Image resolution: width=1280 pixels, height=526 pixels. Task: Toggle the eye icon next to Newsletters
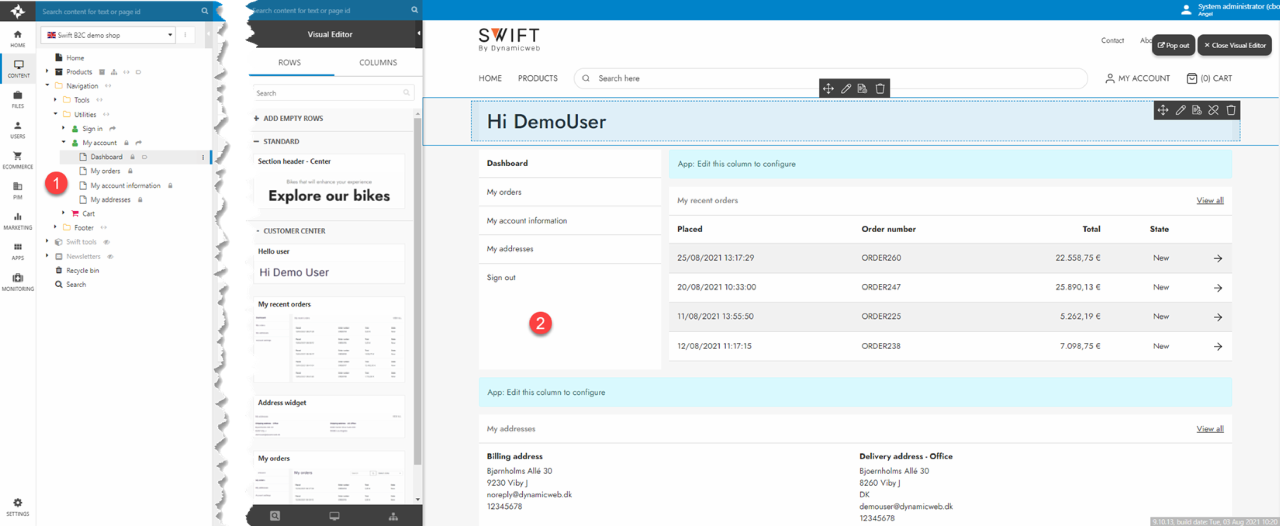tap(111, 256)
